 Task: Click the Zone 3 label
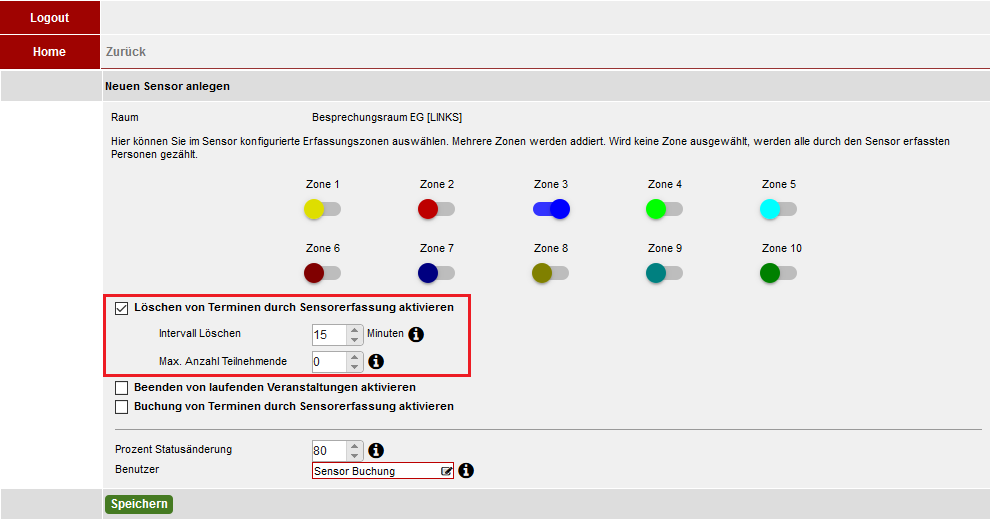(550, 184)
